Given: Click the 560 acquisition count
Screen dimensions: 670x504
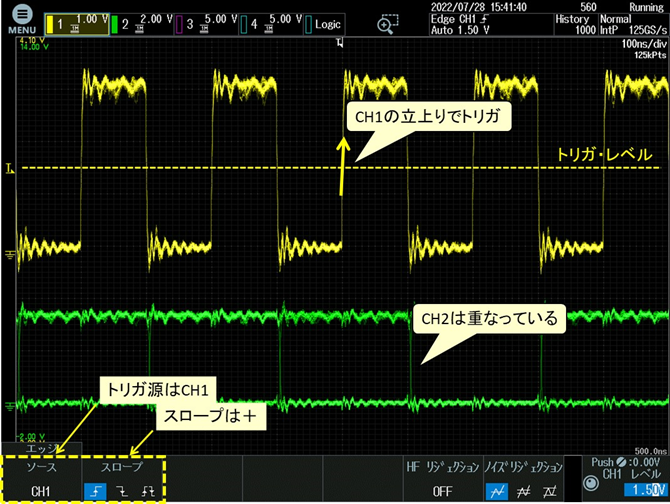Looking at the screenshot, I should pyautogui.click(x=588, y=7).
